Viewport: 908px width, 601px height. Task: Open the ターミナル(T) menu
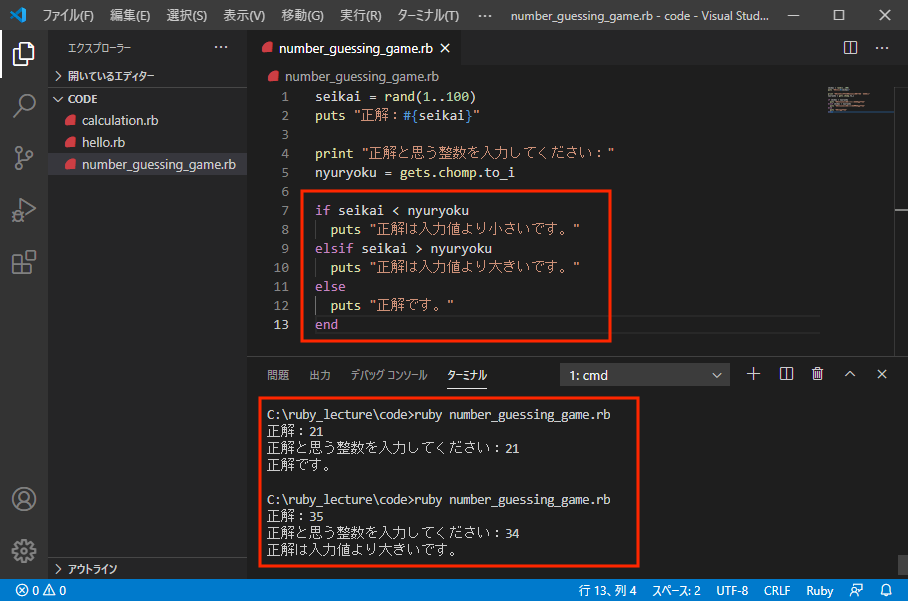tap(428, 16)
